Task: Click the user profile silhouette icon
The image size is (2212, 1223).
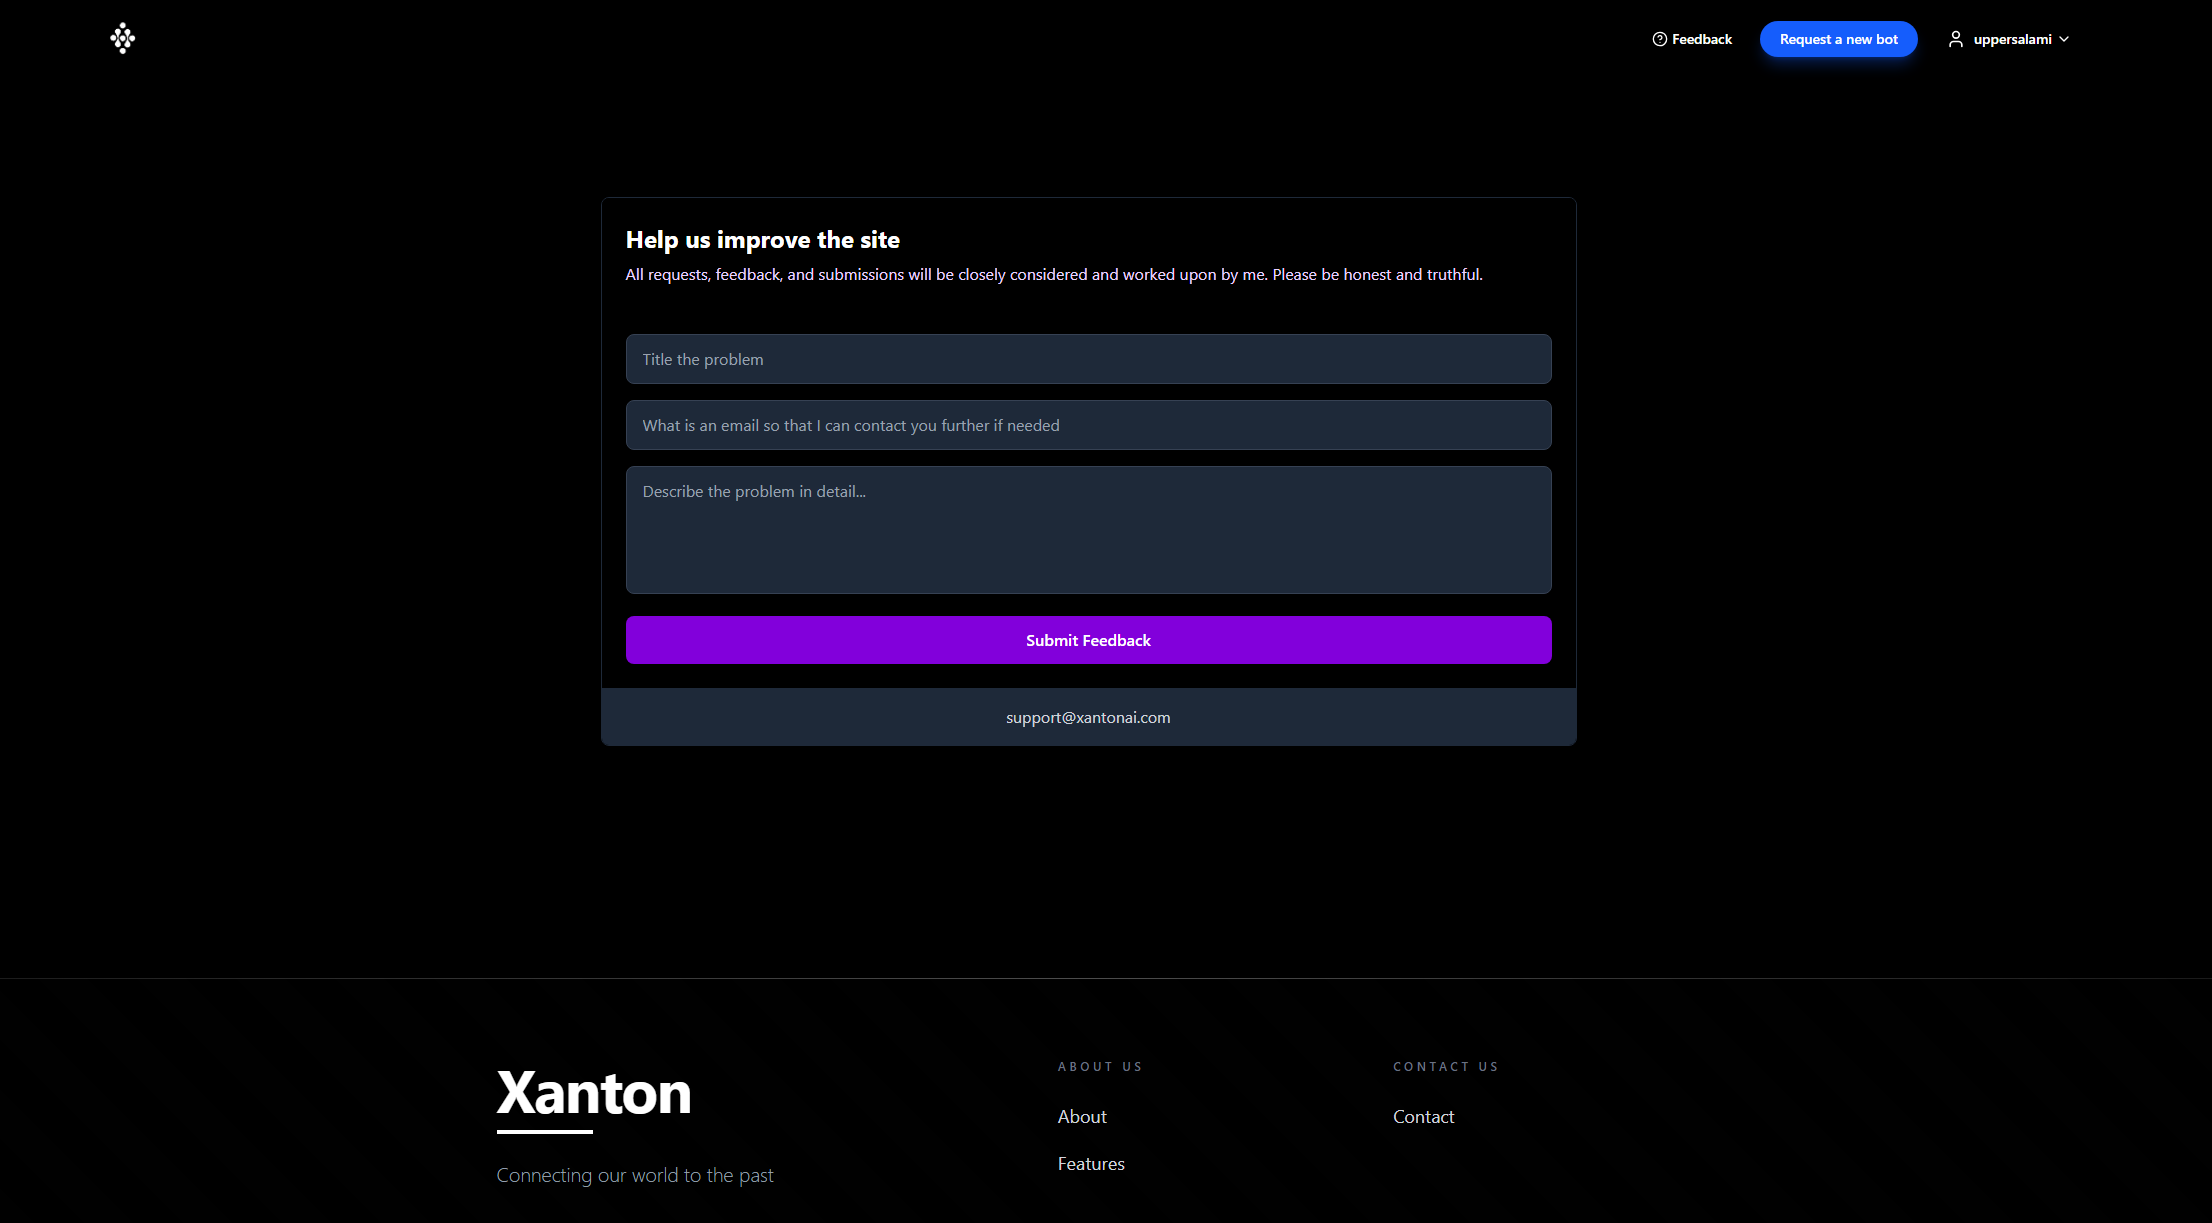Action: point(1955,39)
